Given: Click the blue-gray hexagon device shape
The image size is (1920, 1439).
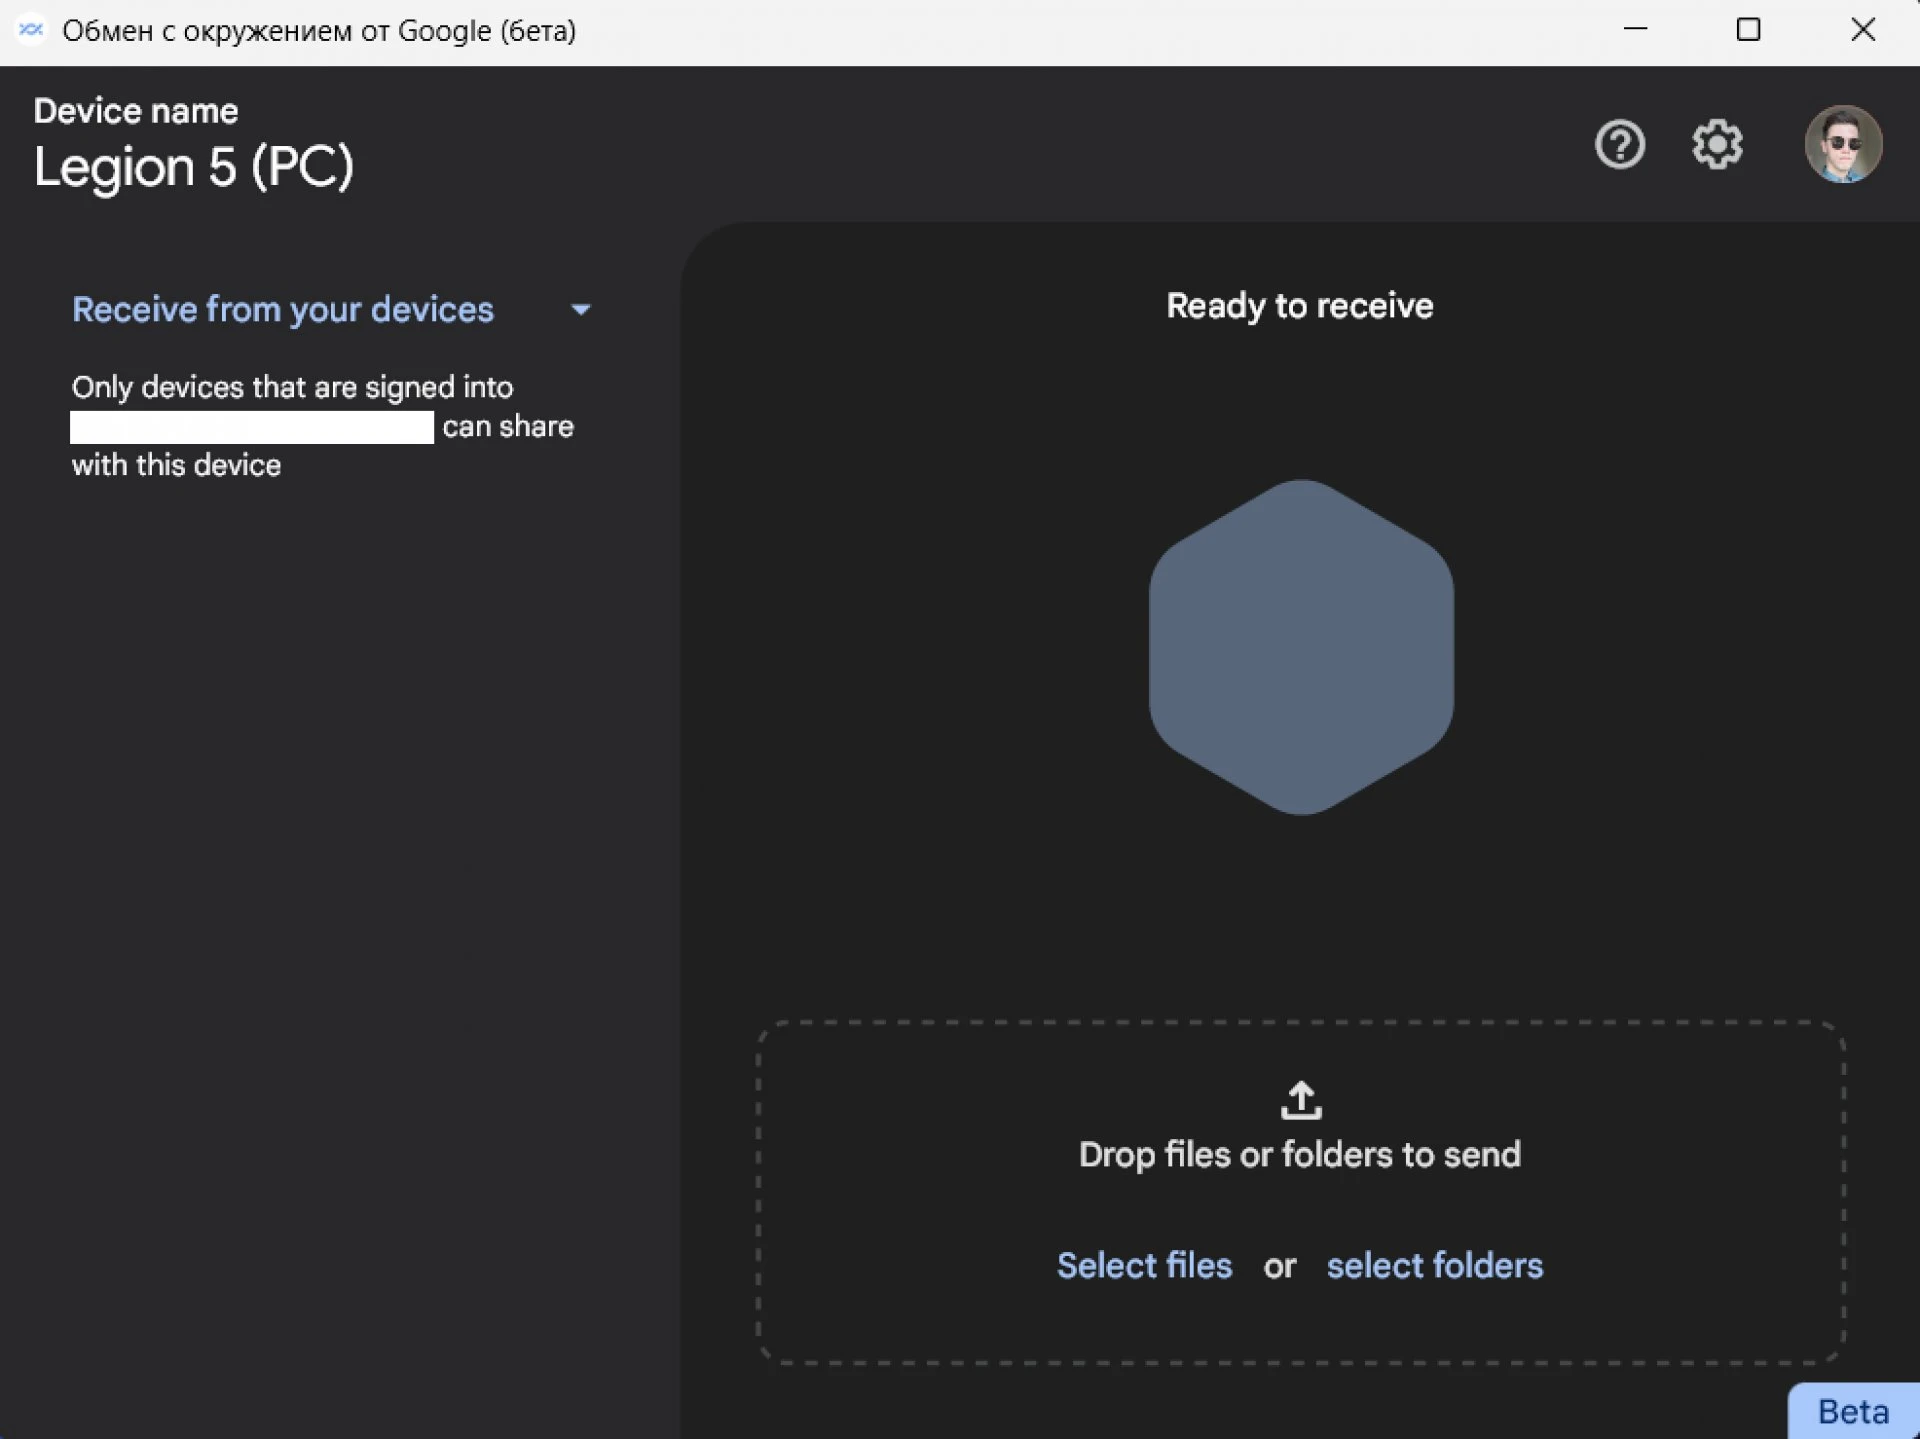Looking at the screenshot, I should 1300,647.
